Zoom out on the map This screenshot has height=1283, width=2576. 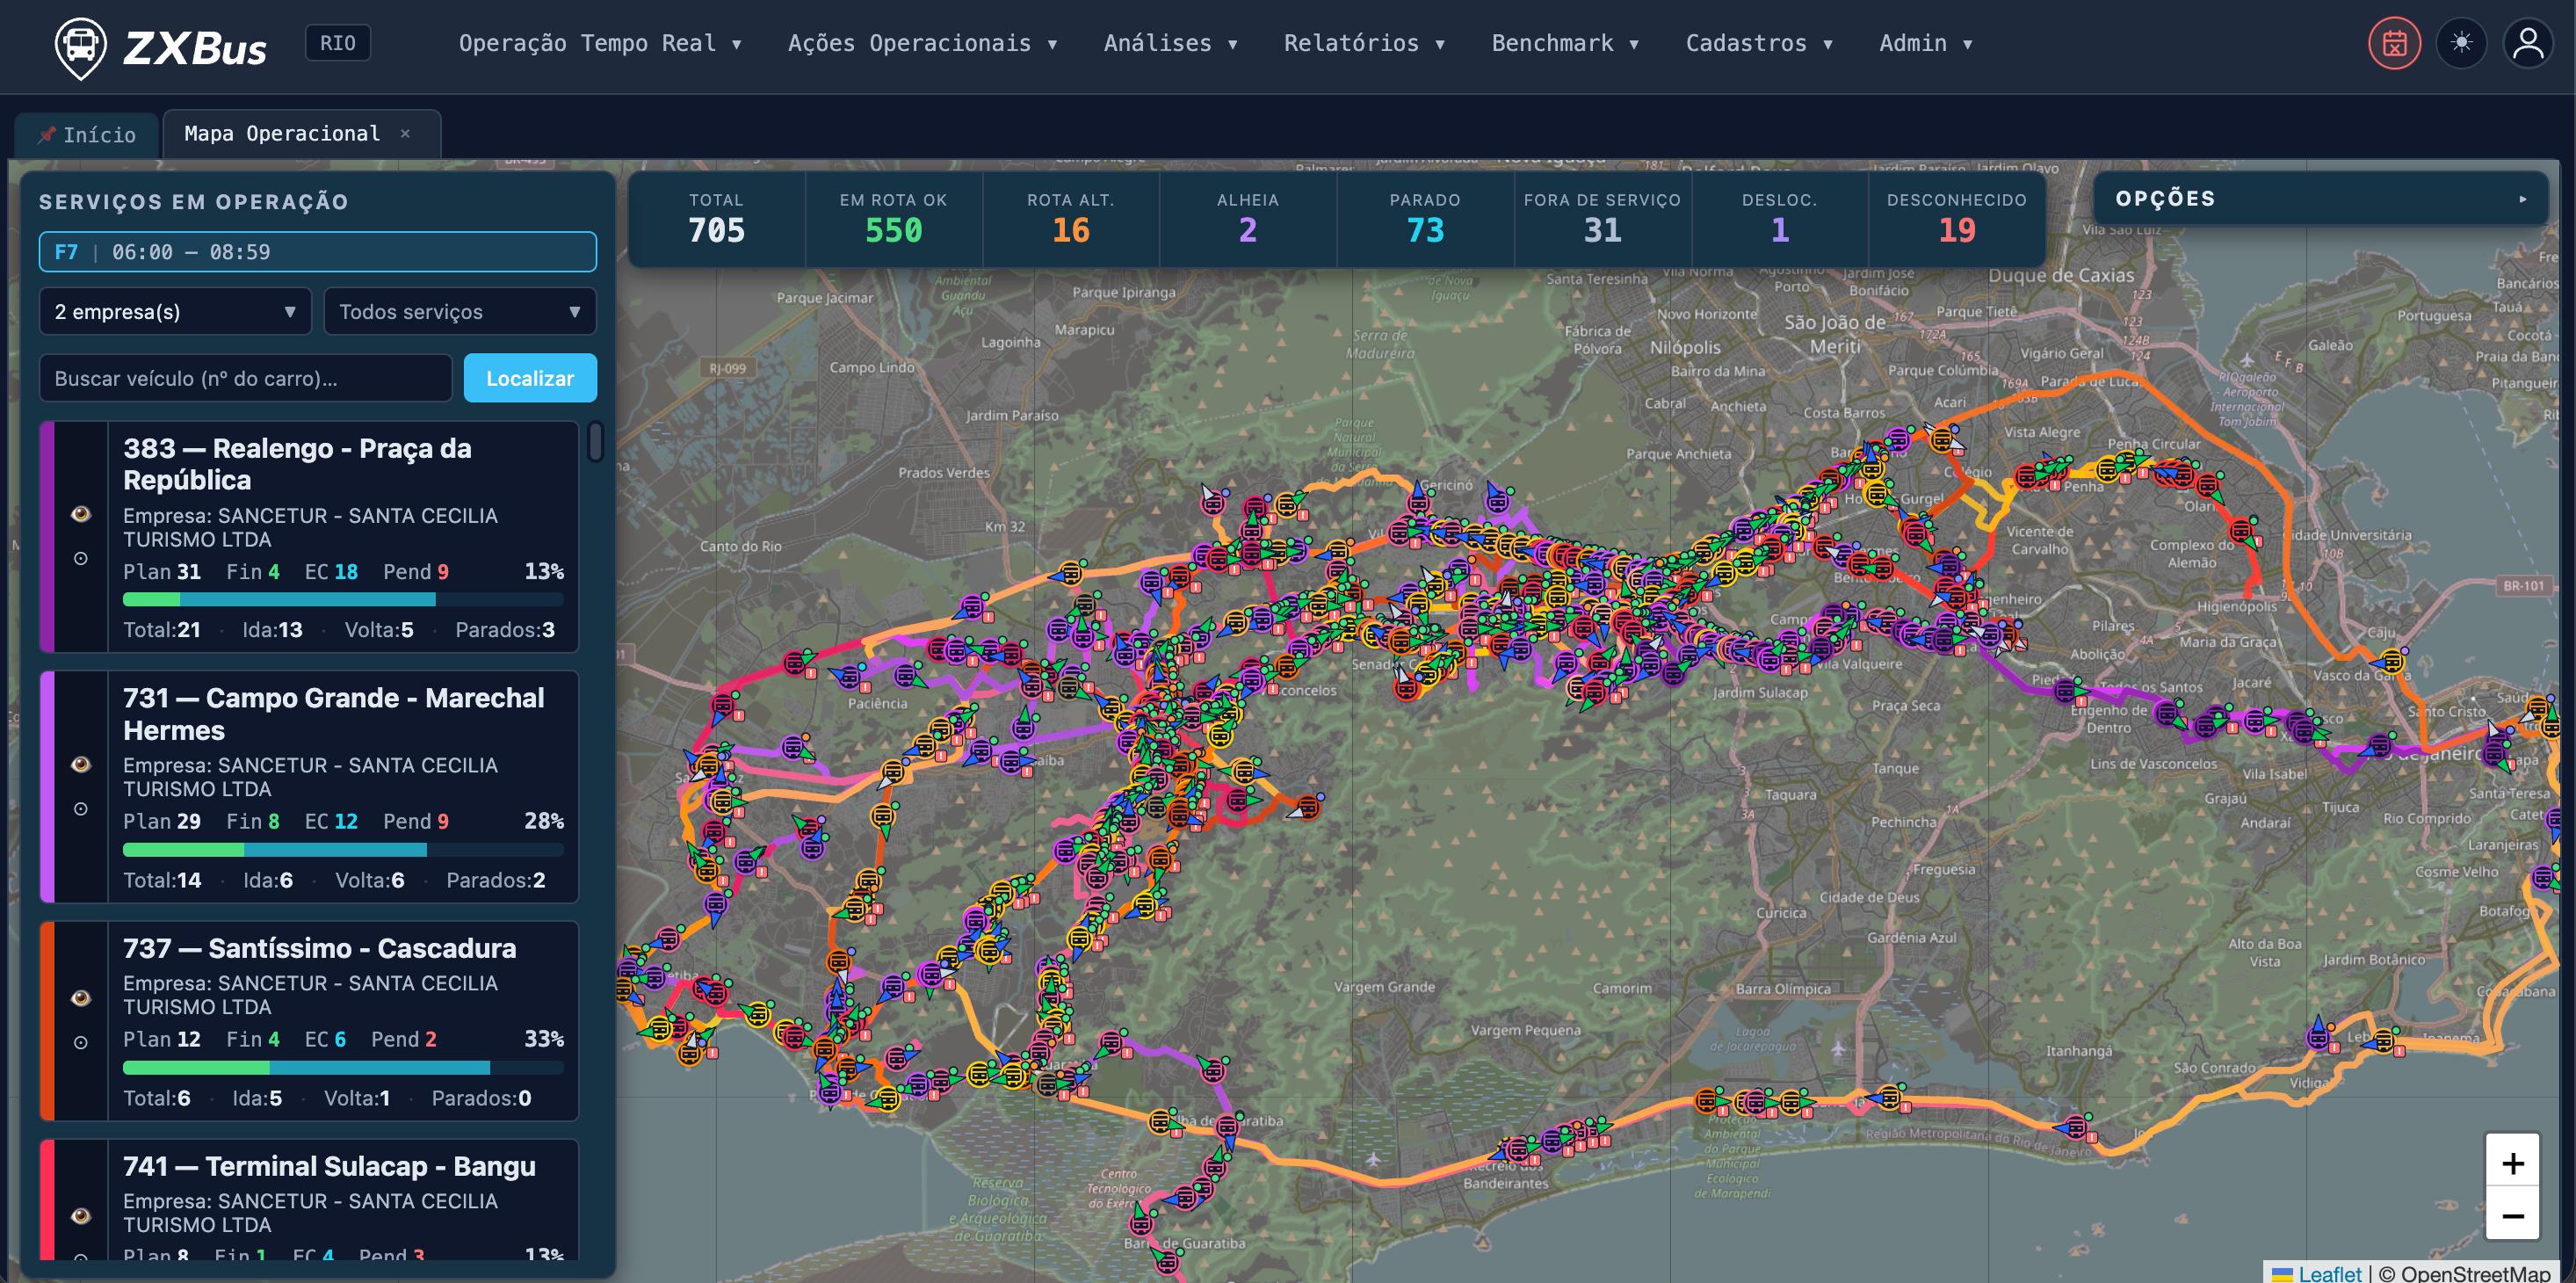coord(2512,1215)
